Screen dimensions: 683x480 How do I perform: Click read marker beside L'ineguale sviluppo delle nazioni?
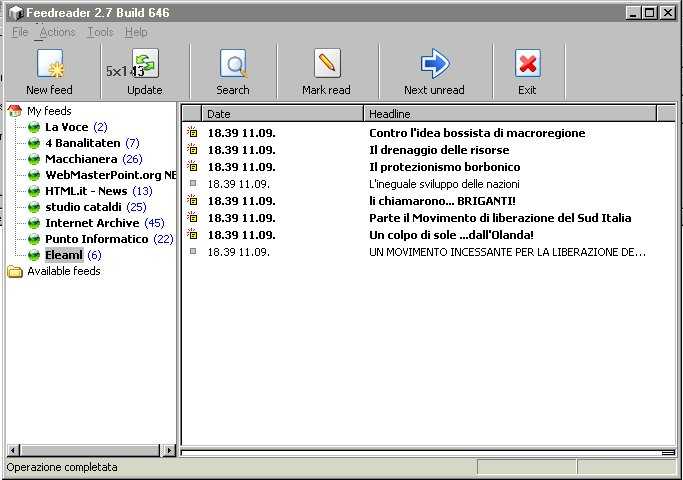coord(192,184)
